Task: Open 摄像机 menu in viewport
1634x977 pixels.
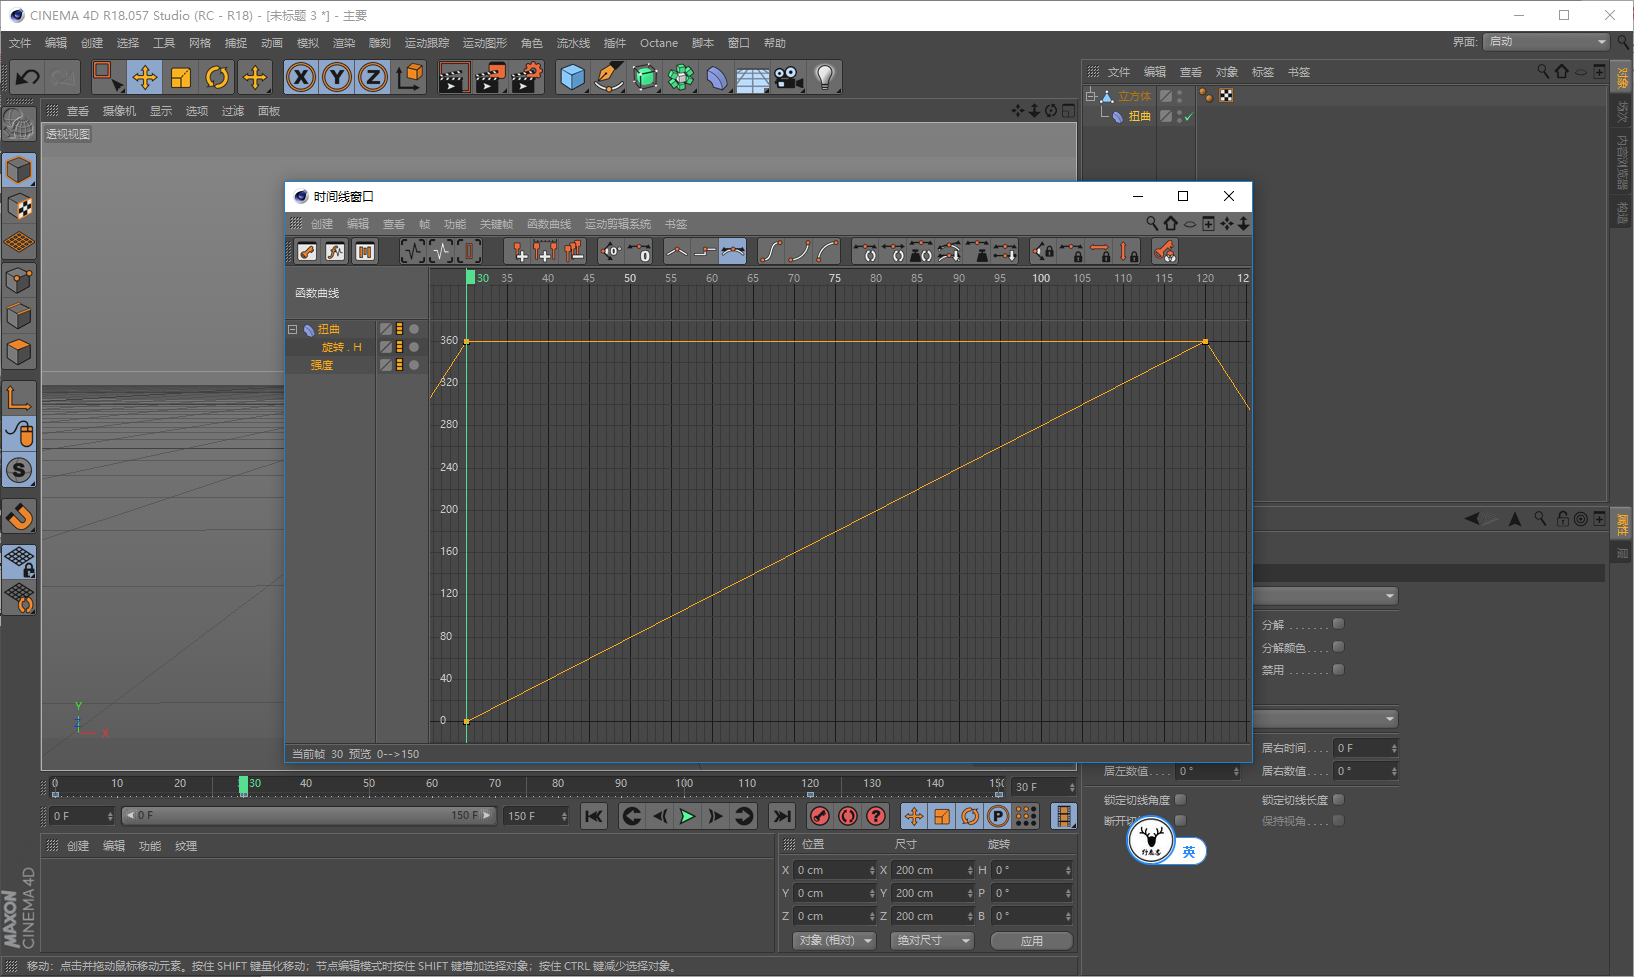Action: [x=119, y=111]
